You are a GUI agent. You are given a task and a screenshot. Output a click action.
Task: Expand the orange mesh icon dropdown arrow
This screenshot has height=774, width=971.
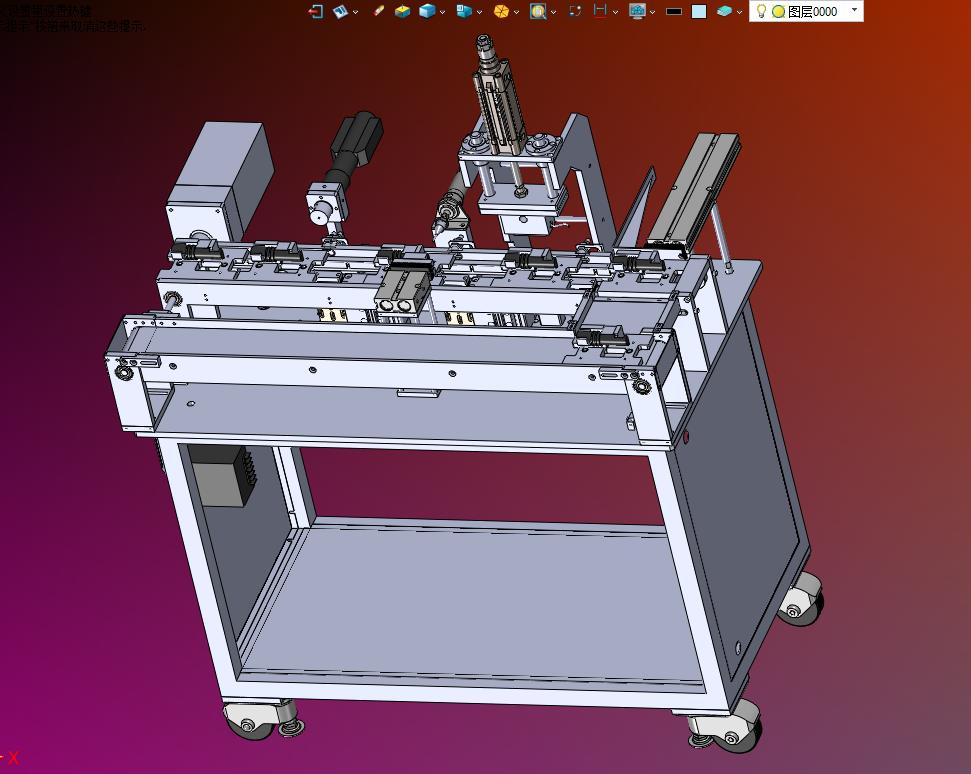(516, 12)
